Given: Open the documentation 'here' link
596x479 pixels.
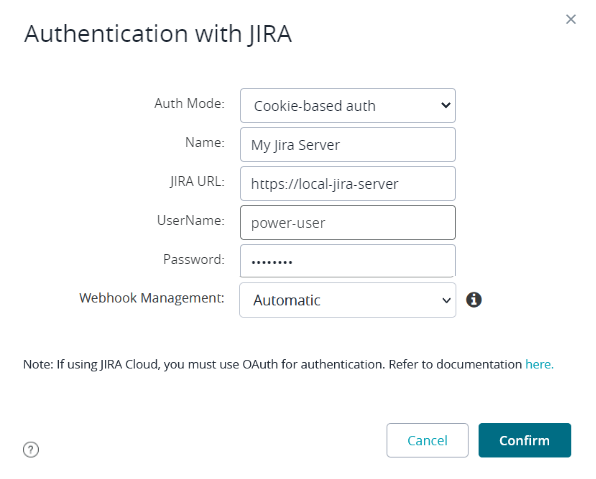Looking at the screenshot, I should (539, 364).
